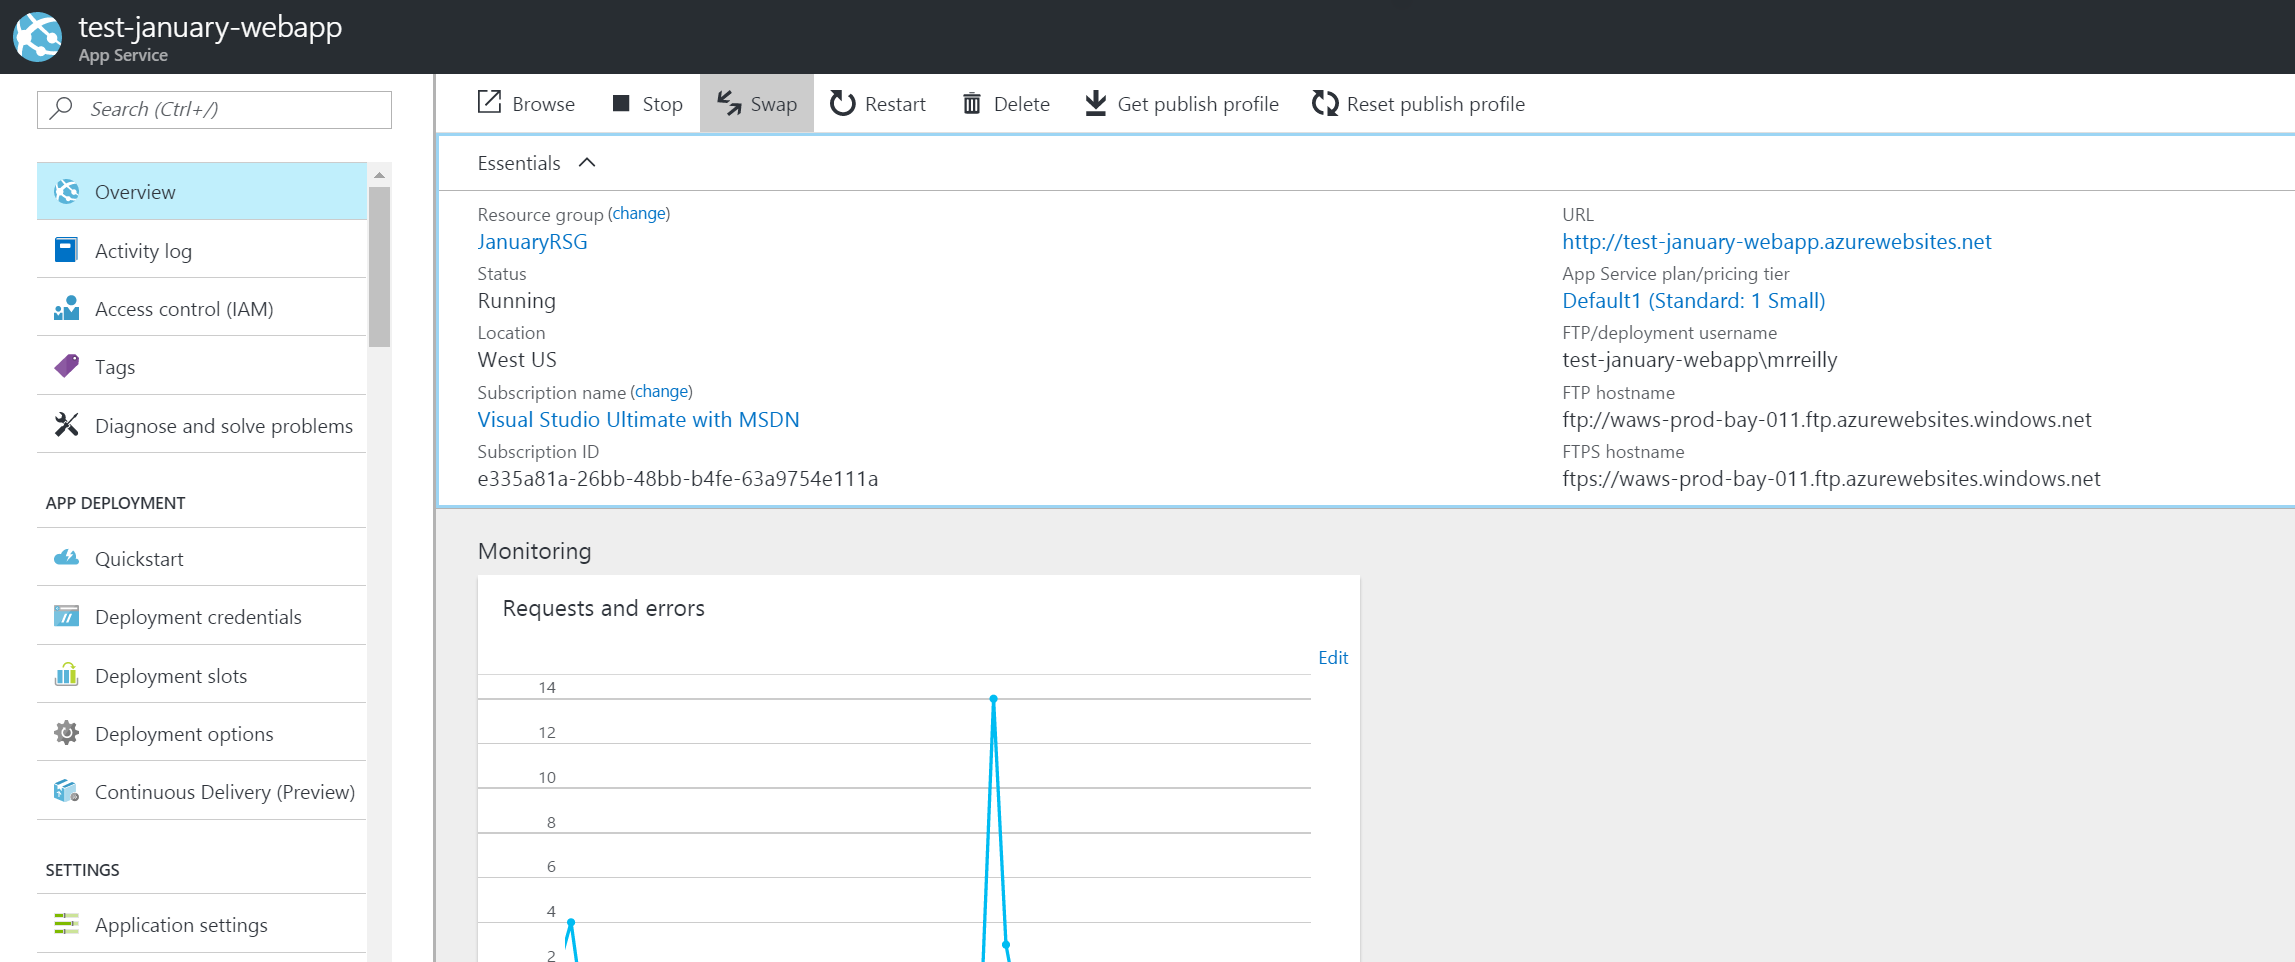Open Visual Studio Ultimate with MSDN link

[638, 420]
